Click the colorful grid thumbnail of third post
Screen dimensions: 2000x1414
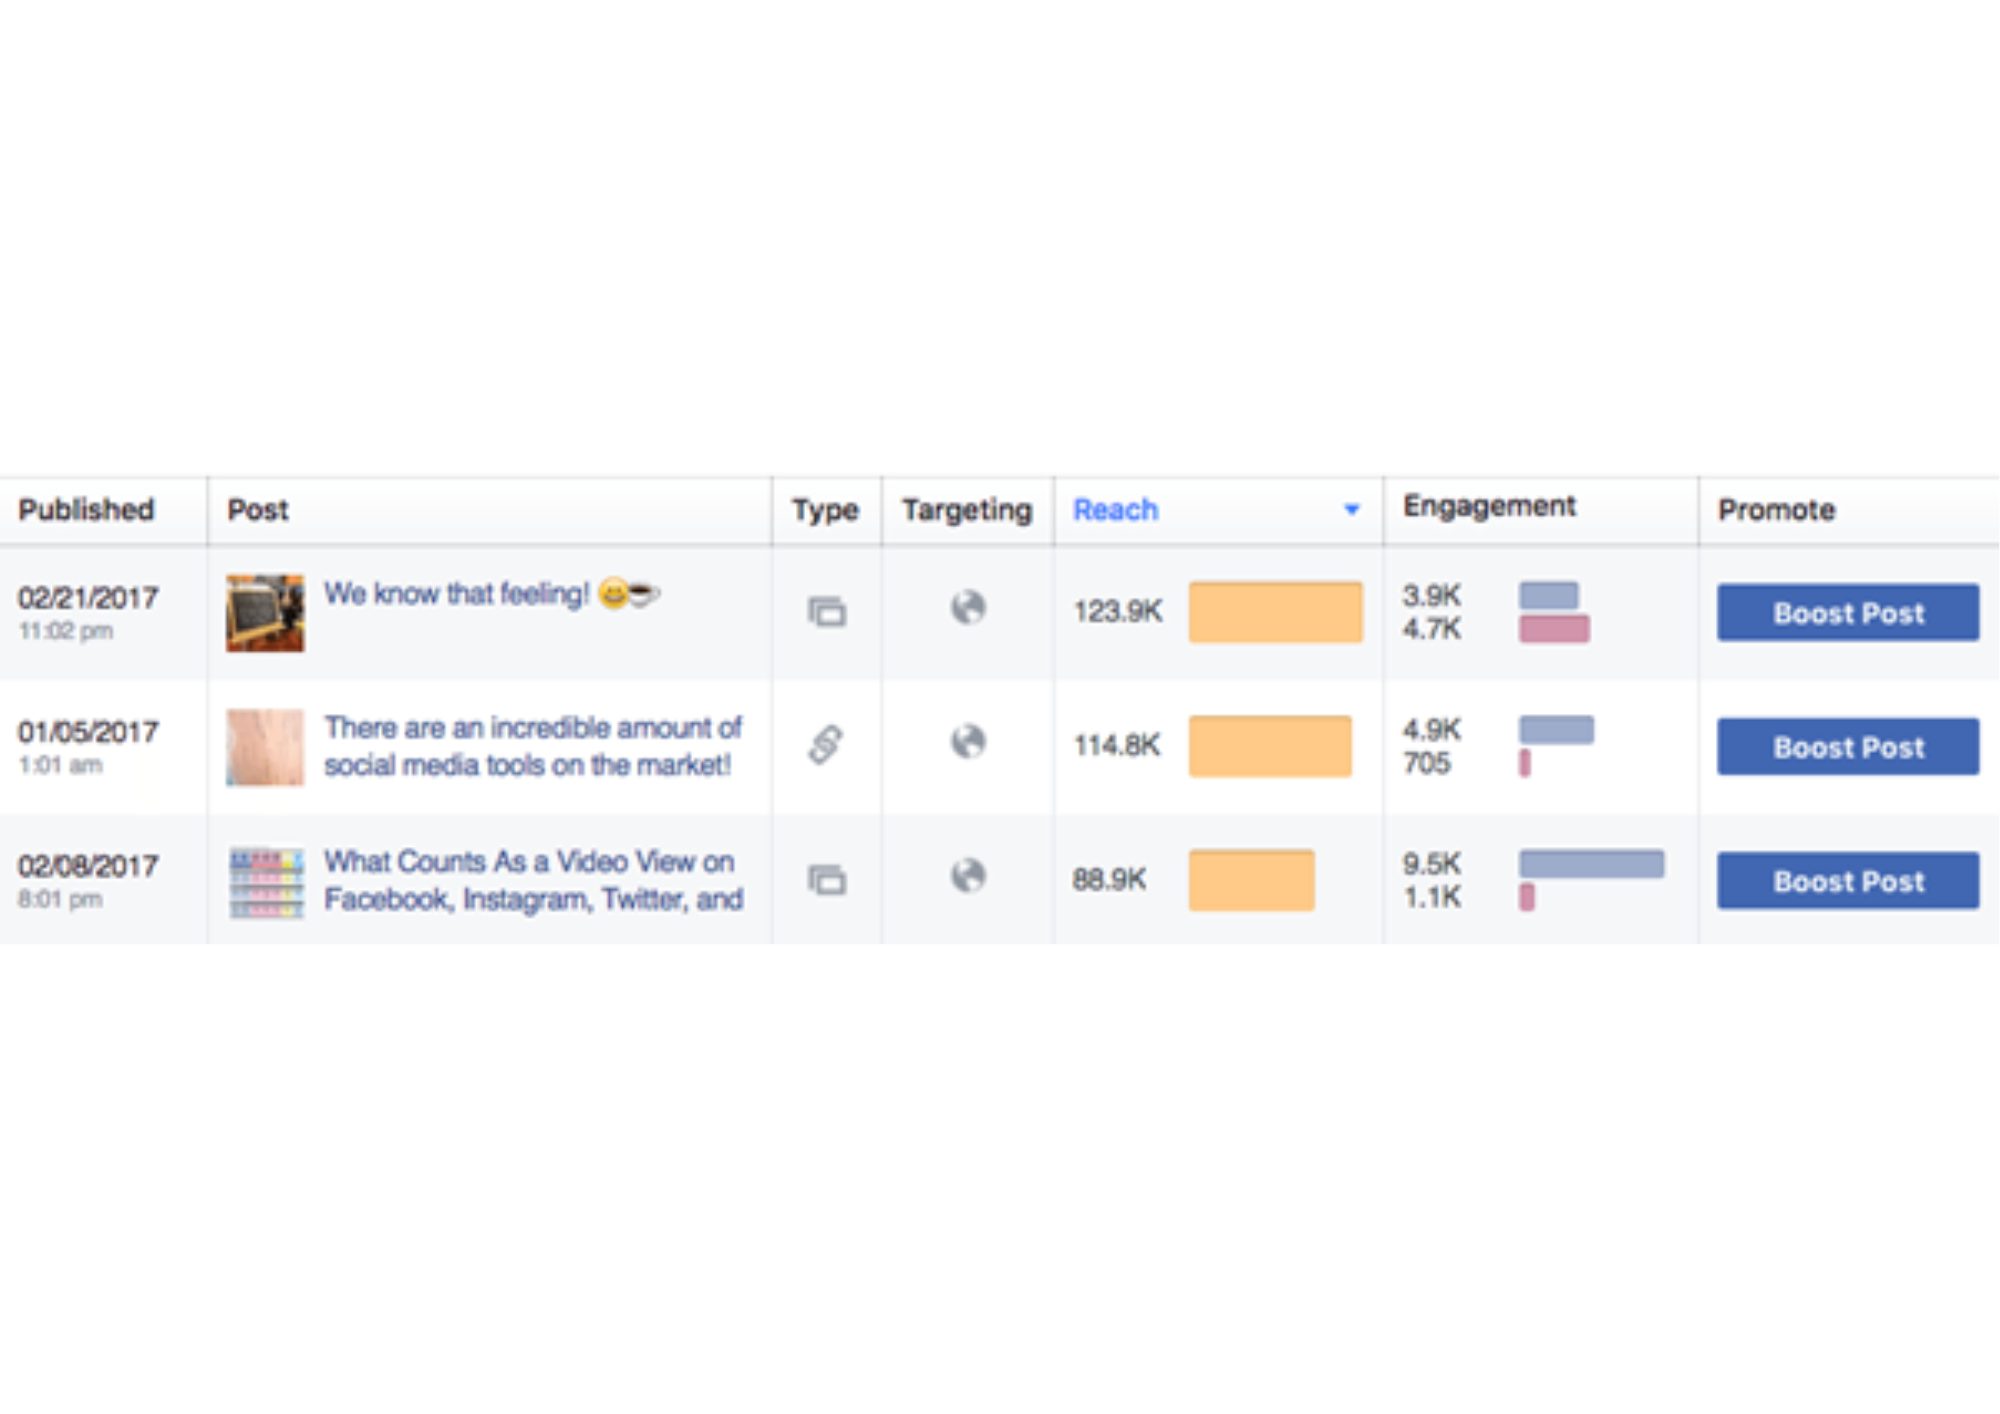pos(266,882)
